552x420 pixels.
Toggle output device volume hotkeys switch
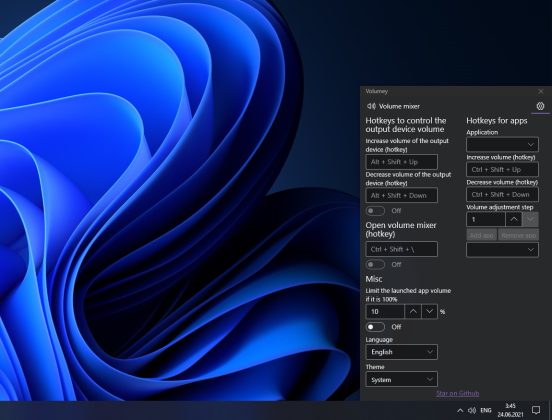pos(375,211)
